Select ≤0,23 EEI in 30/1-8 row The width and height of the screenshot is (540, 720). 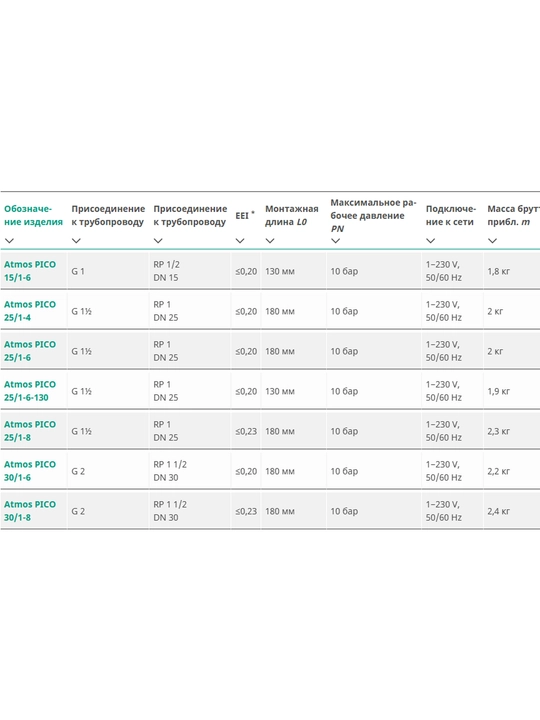(x=246, y=511)
